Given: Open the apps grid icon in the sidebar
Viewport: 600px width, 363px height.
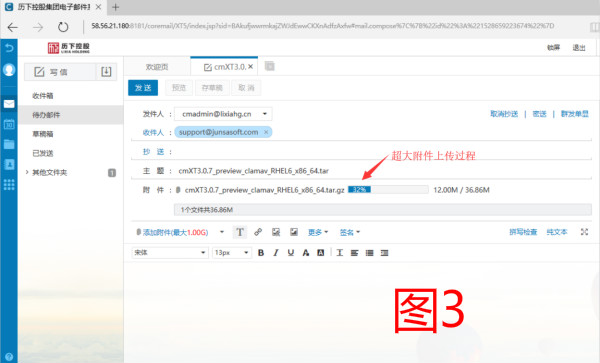Looking at the screenshot, I should point(9,185).
